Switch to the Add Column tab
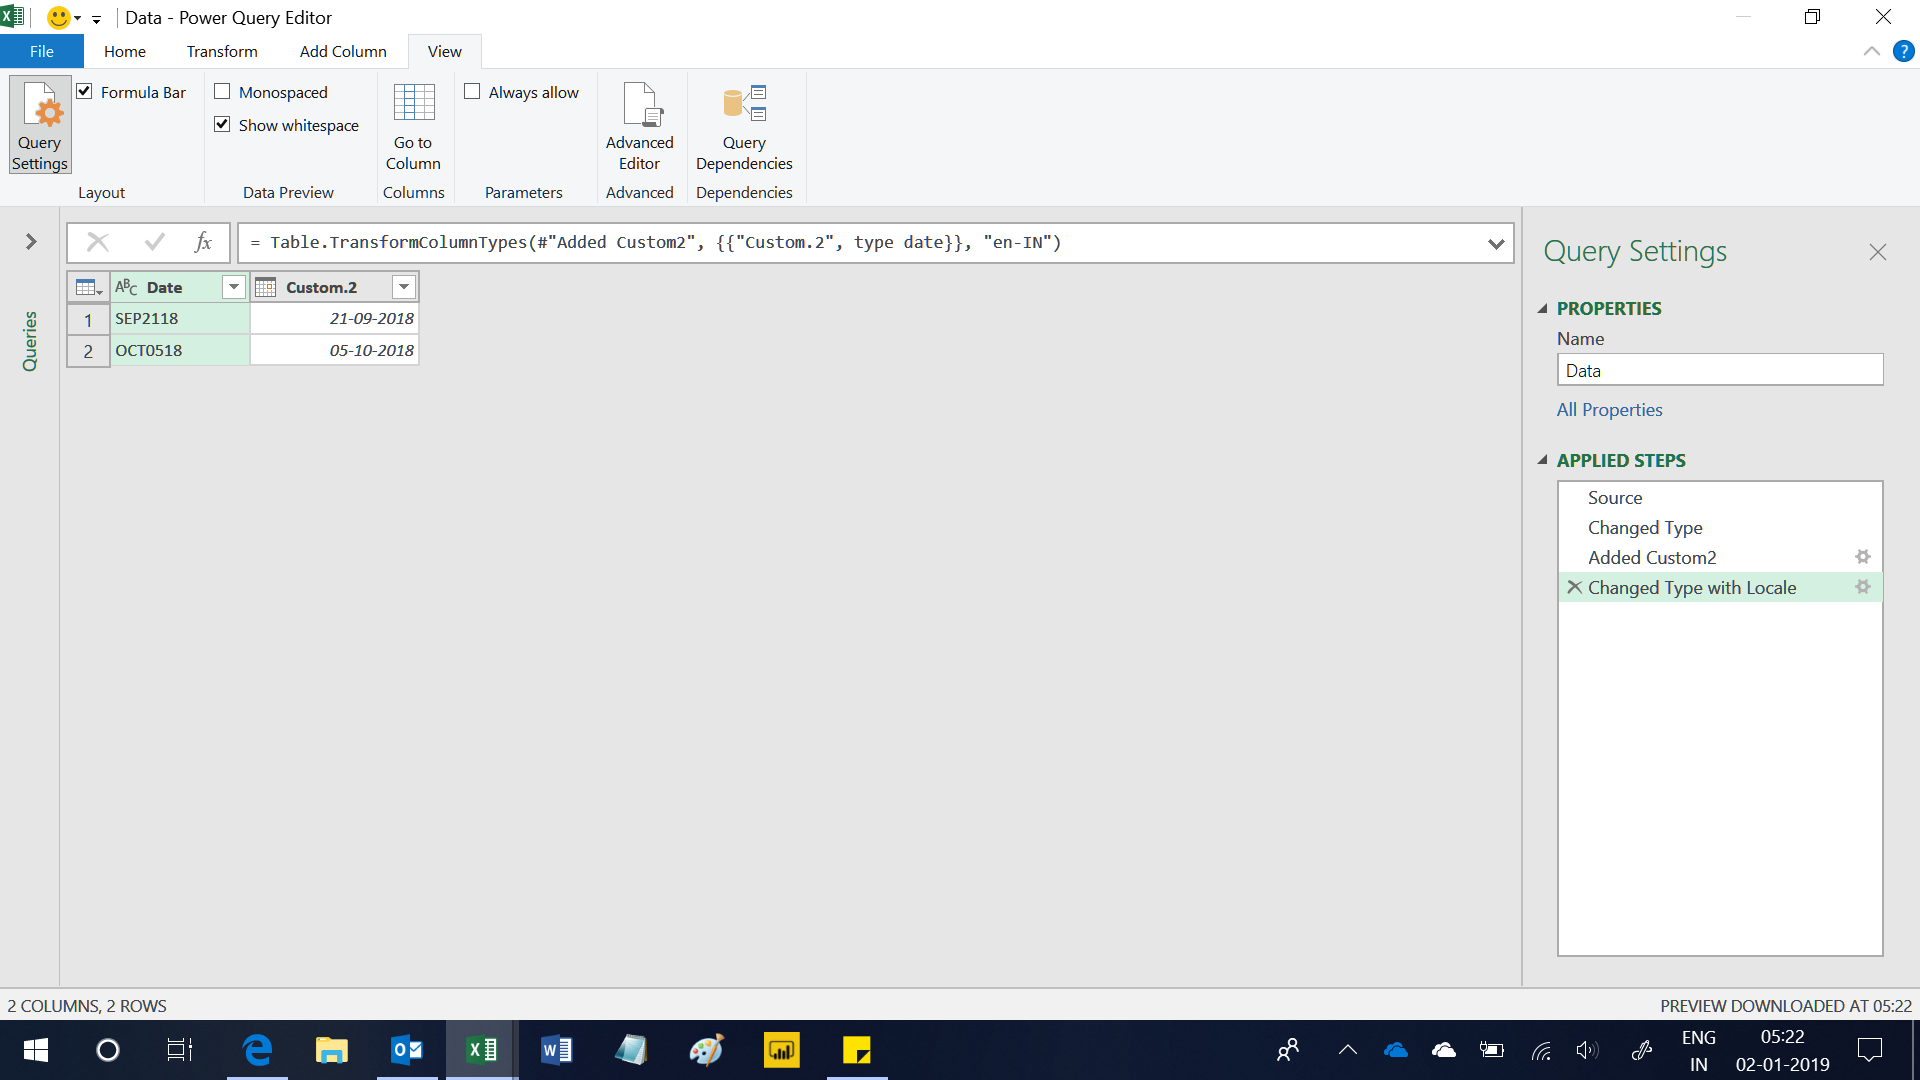The height and width of the screenshot is (1080, 1920). pyautogui.click(x=343, y=51)
